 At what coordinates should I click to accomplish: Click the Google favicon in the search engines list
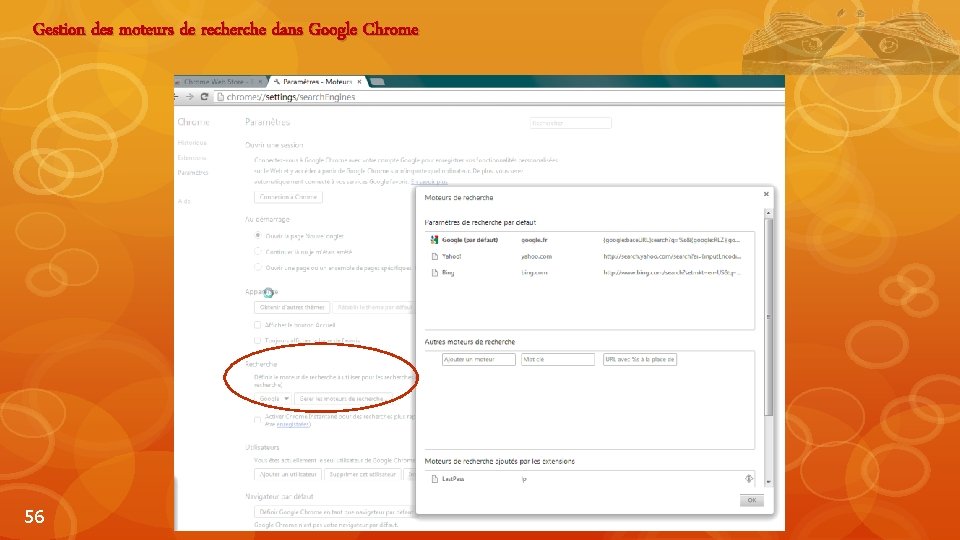[434, 240]
